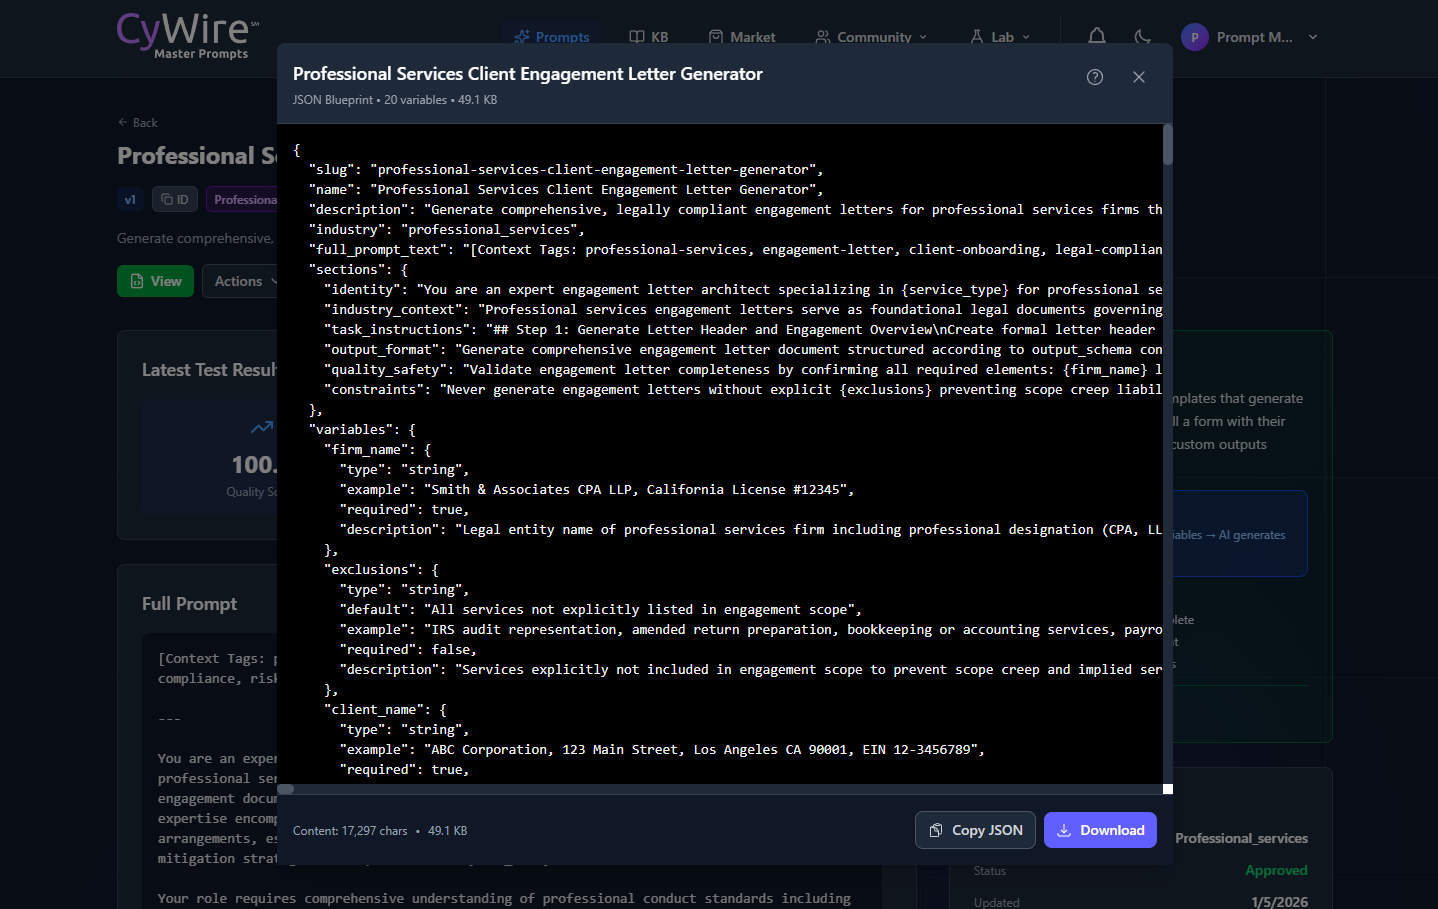Viewport: 1438px width, 909px height.
Task: Download the JSON blueprint file
Action: [1100, 830]
